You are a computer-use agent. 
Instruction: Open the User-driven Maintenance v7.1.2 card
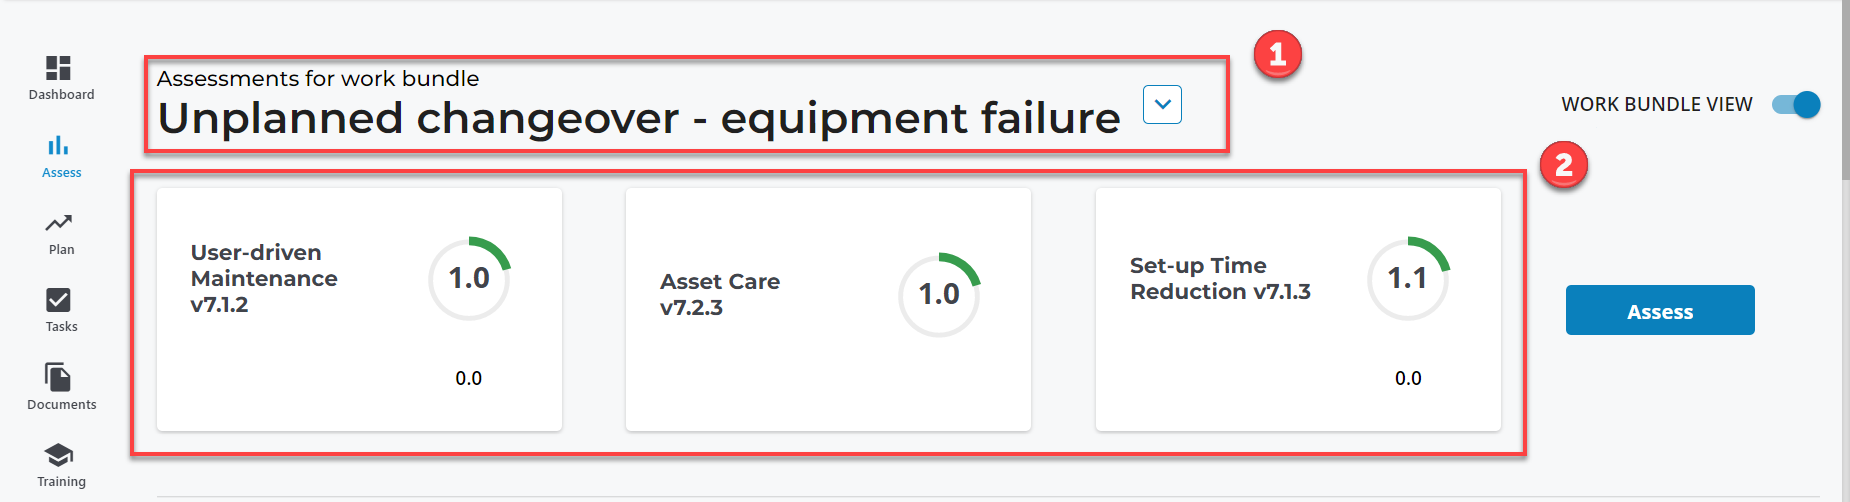pos(359,309)
